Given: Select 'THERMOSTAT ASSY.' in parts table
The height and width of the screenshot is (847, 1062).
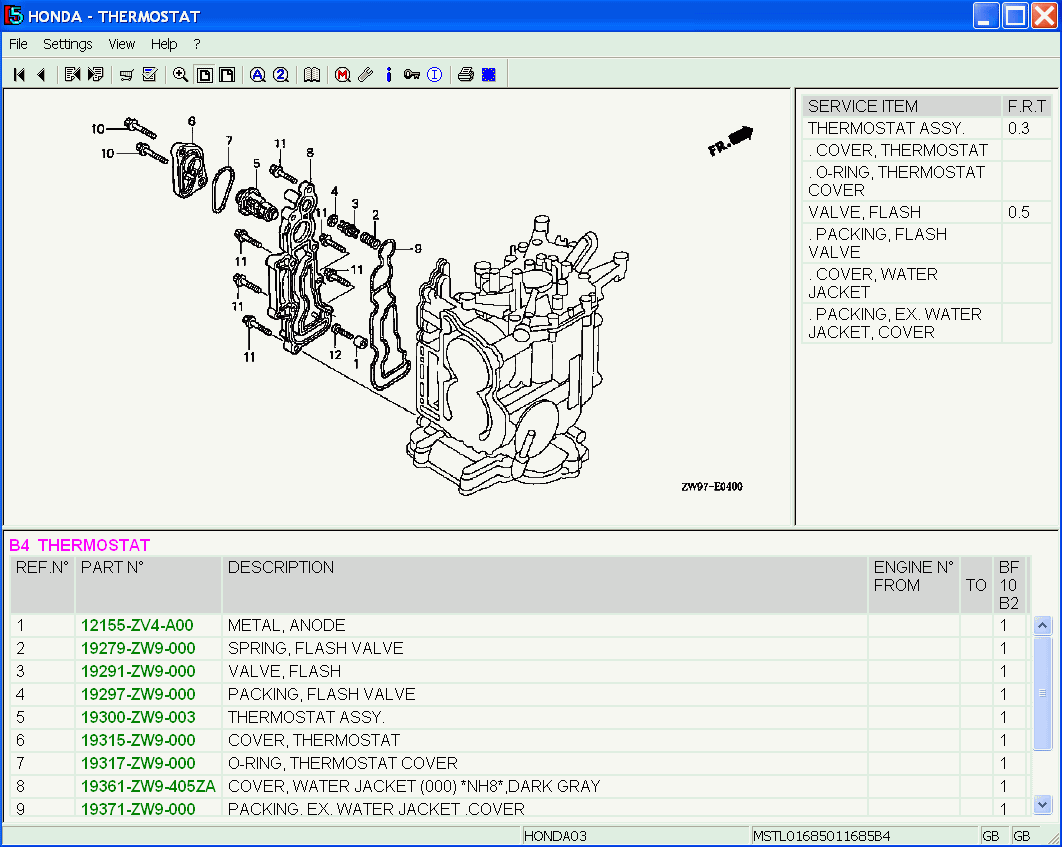Looking at the screenshot, I should coord(306,717).
